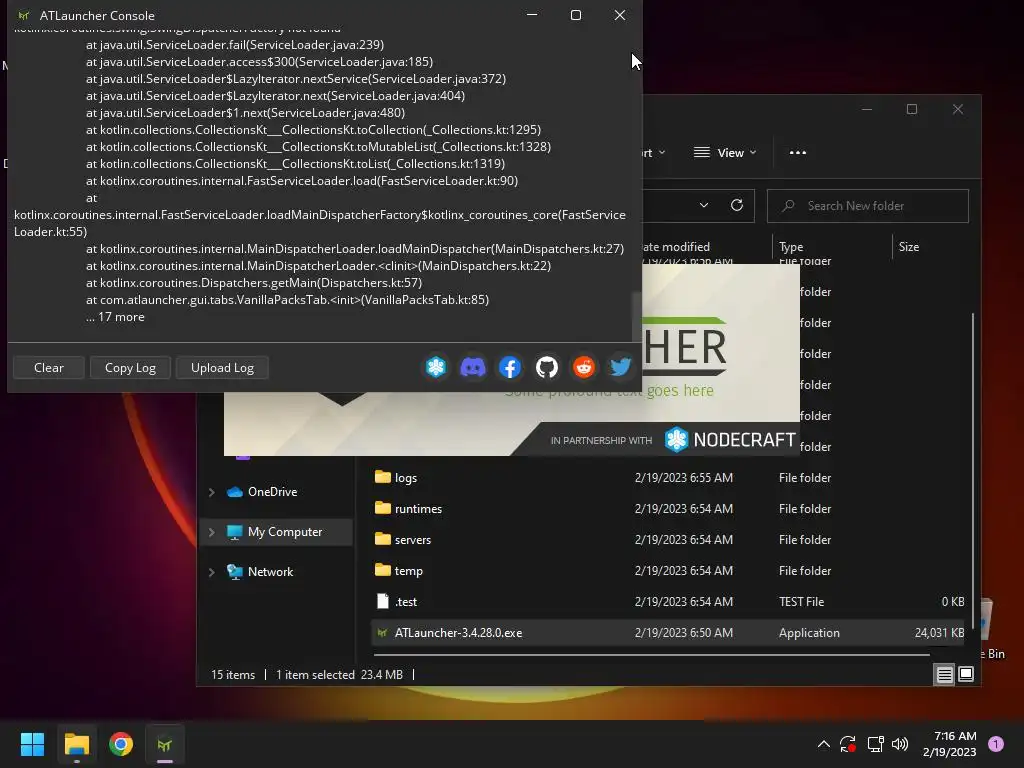Open File Explorer from taskbar

point(76,744)
